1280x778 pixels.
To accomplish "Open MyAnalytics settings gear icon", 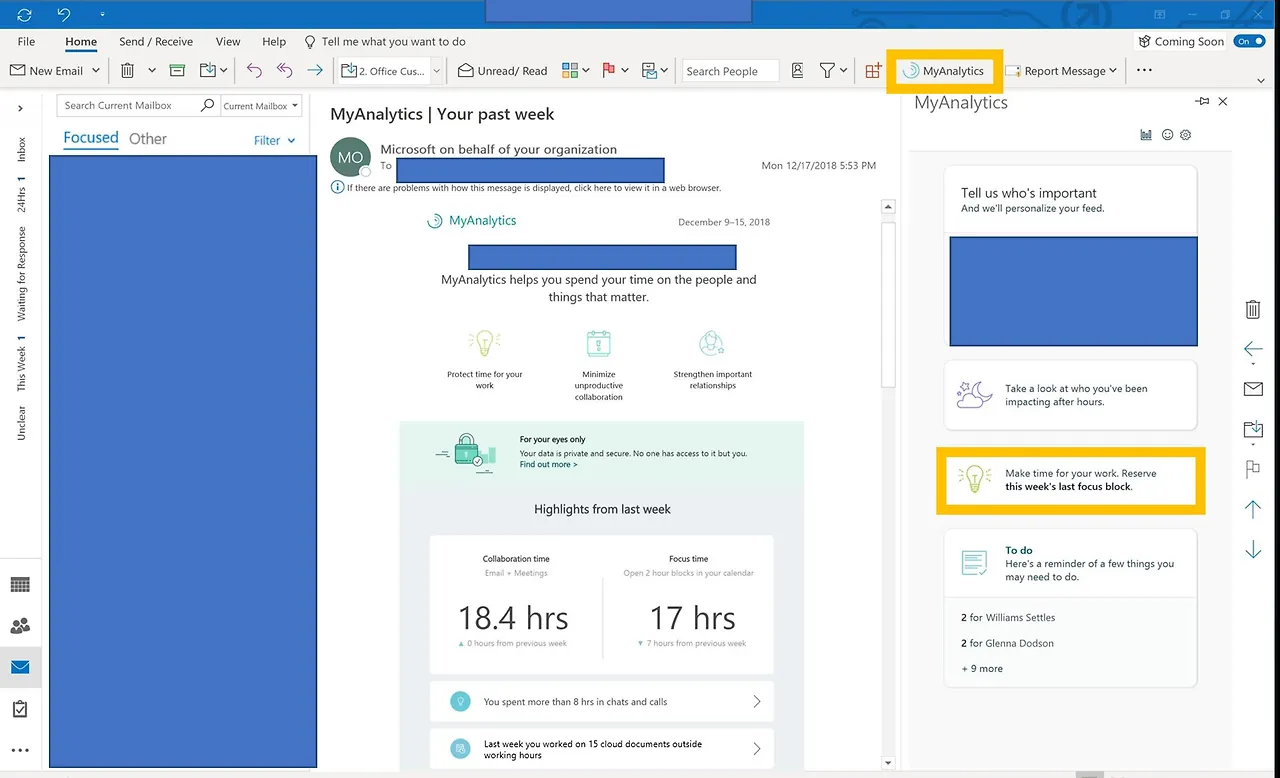I will tap(1186, 135).
